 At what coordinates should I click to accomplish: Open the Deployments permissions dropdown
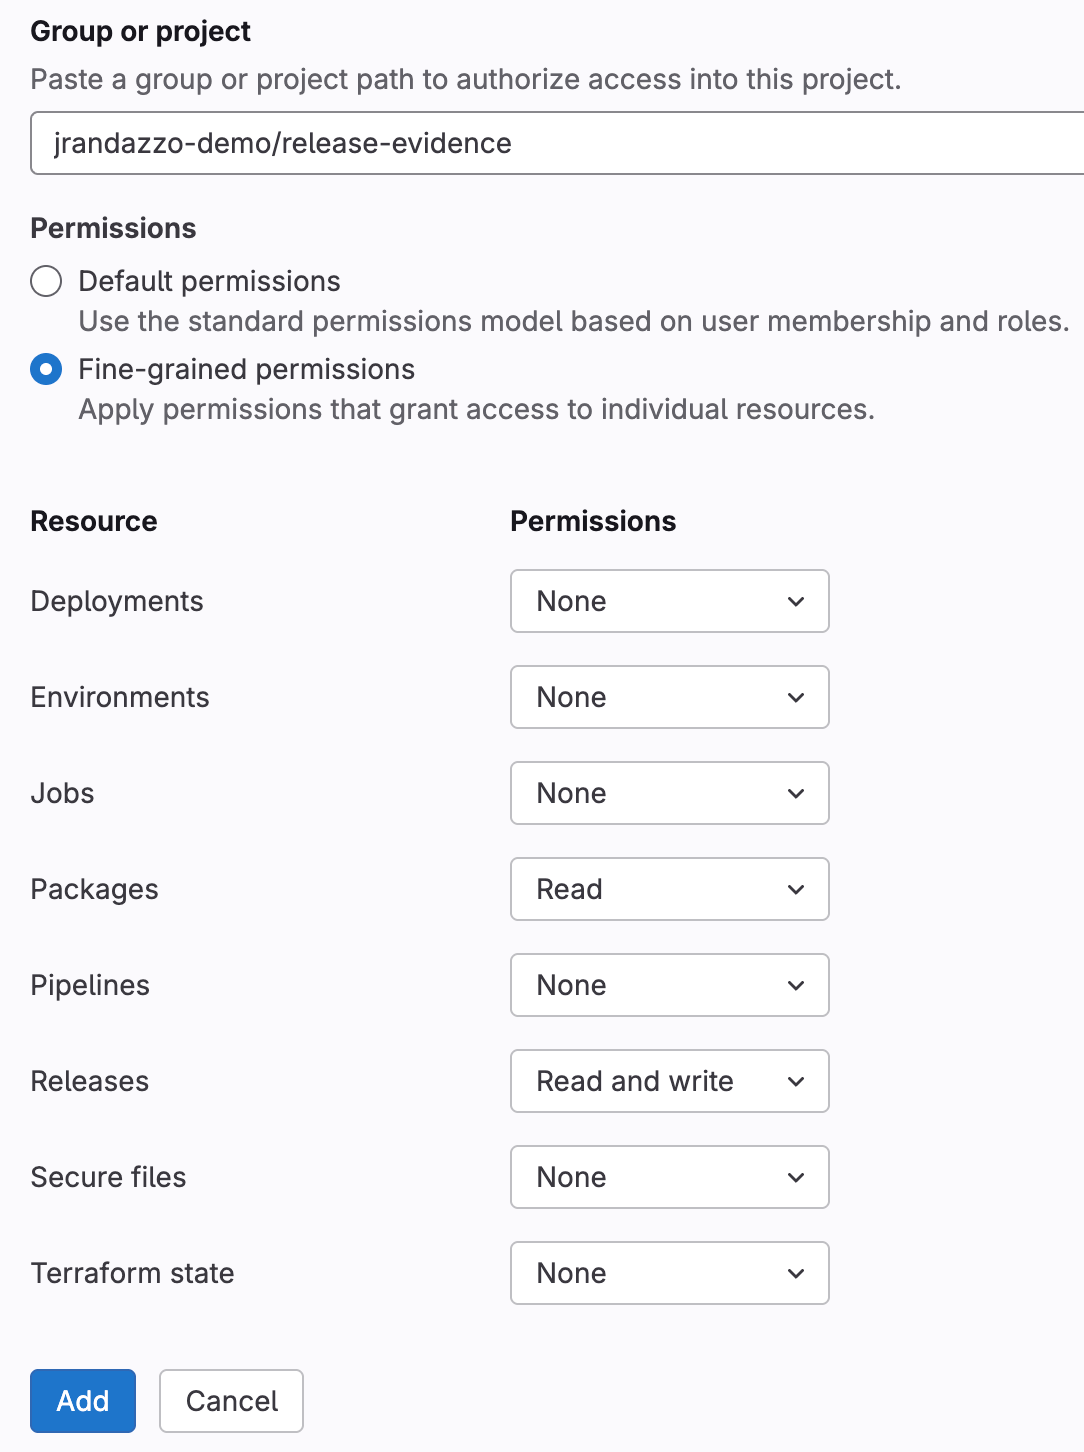[x=668, y=601]
